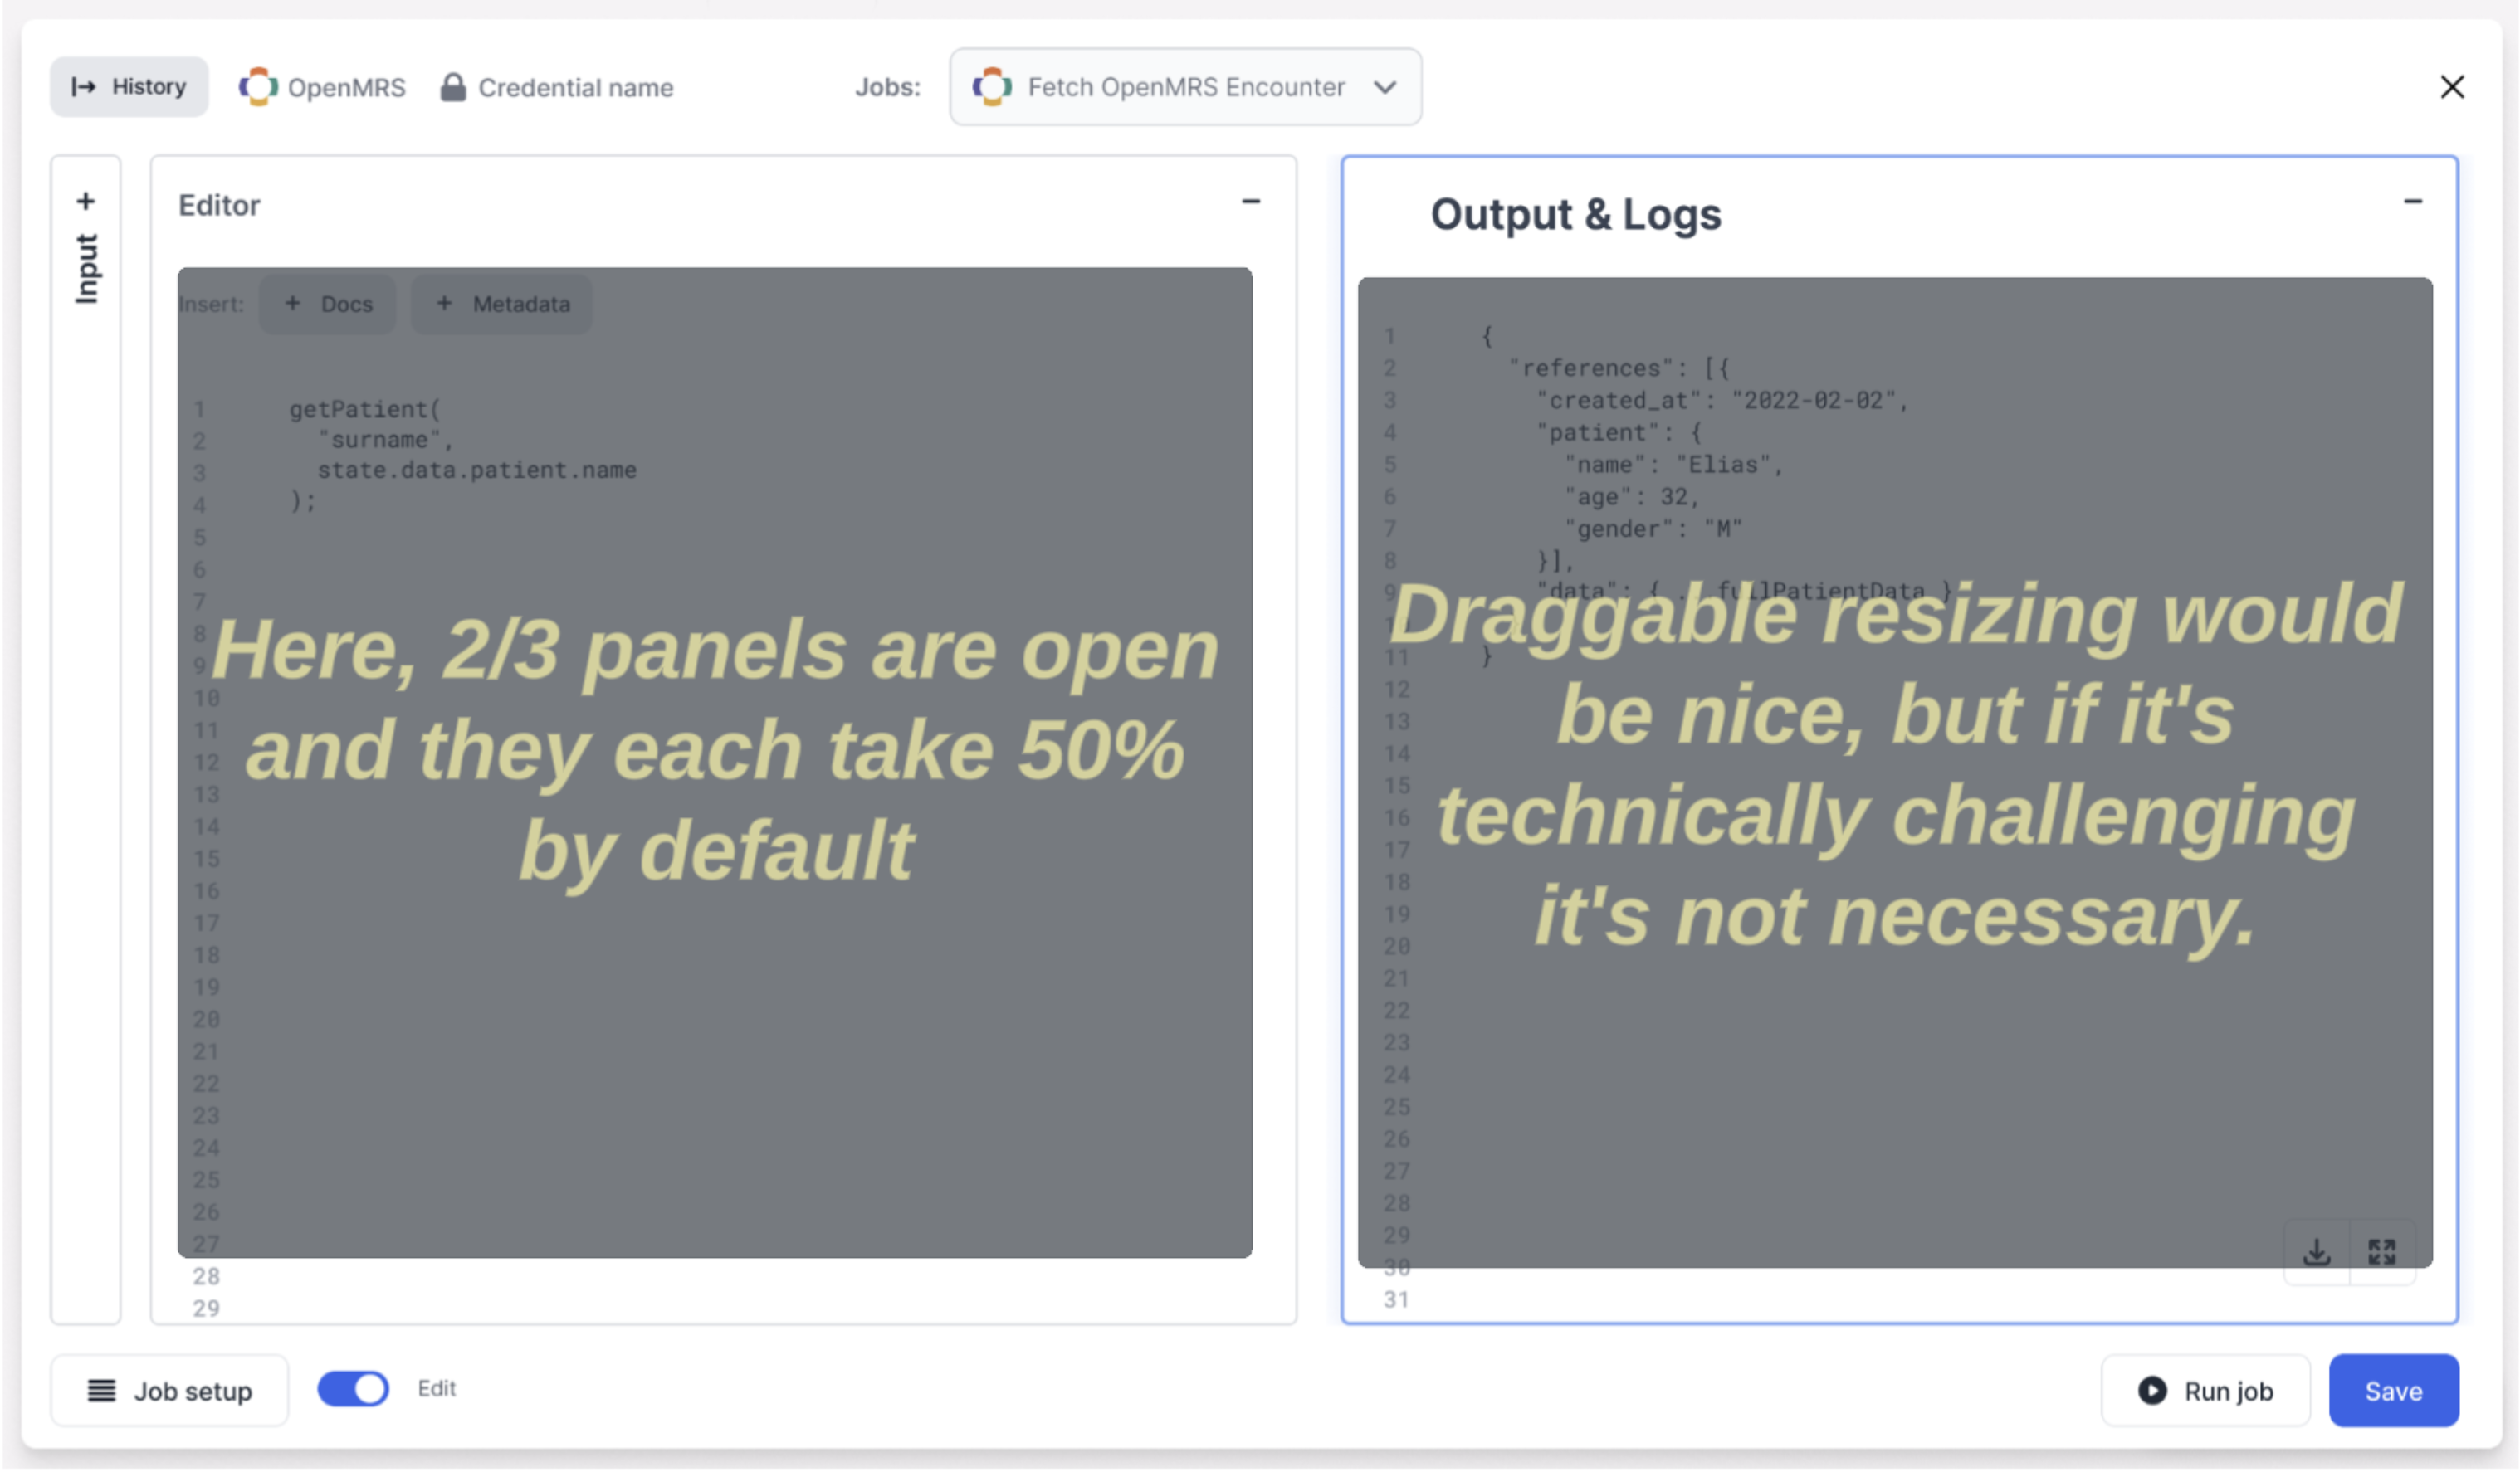Switch to the Output & Logs panel
This screenshot has height=1472, width=2520.
[1576, 214]
